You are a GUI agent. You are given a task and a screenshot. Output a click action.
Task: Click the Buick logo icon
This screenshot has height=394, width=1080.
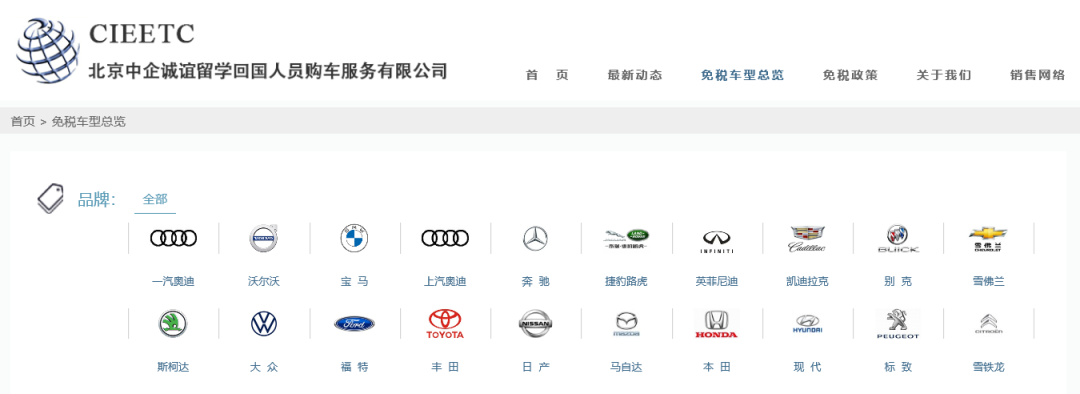point(898,238)
